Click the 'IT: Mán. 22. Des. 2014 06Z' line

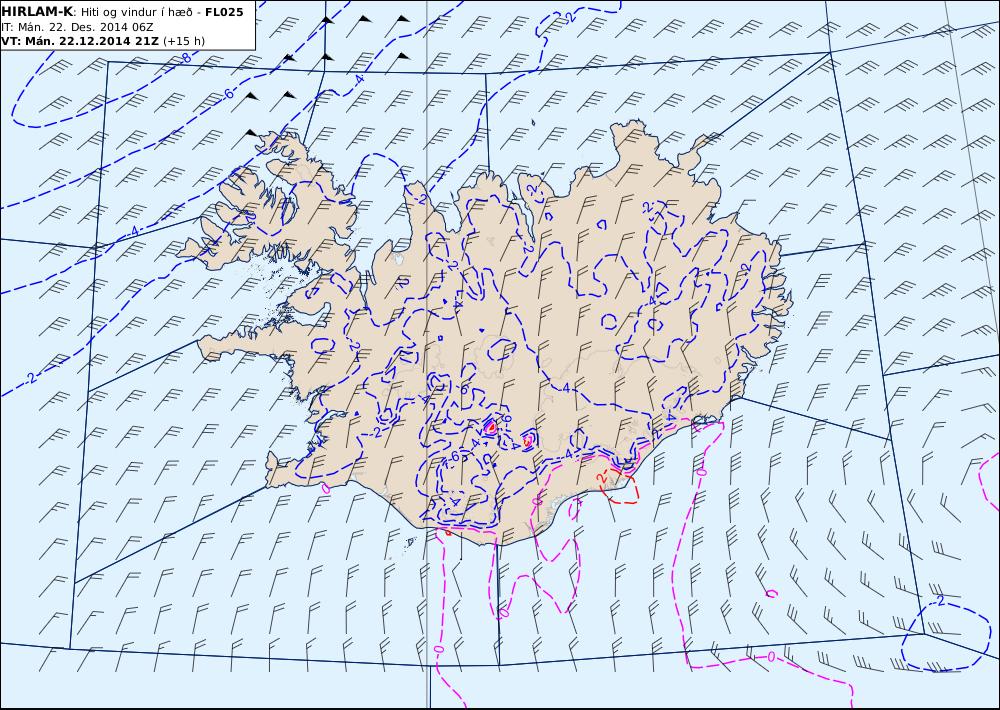[x=77, y=27]
